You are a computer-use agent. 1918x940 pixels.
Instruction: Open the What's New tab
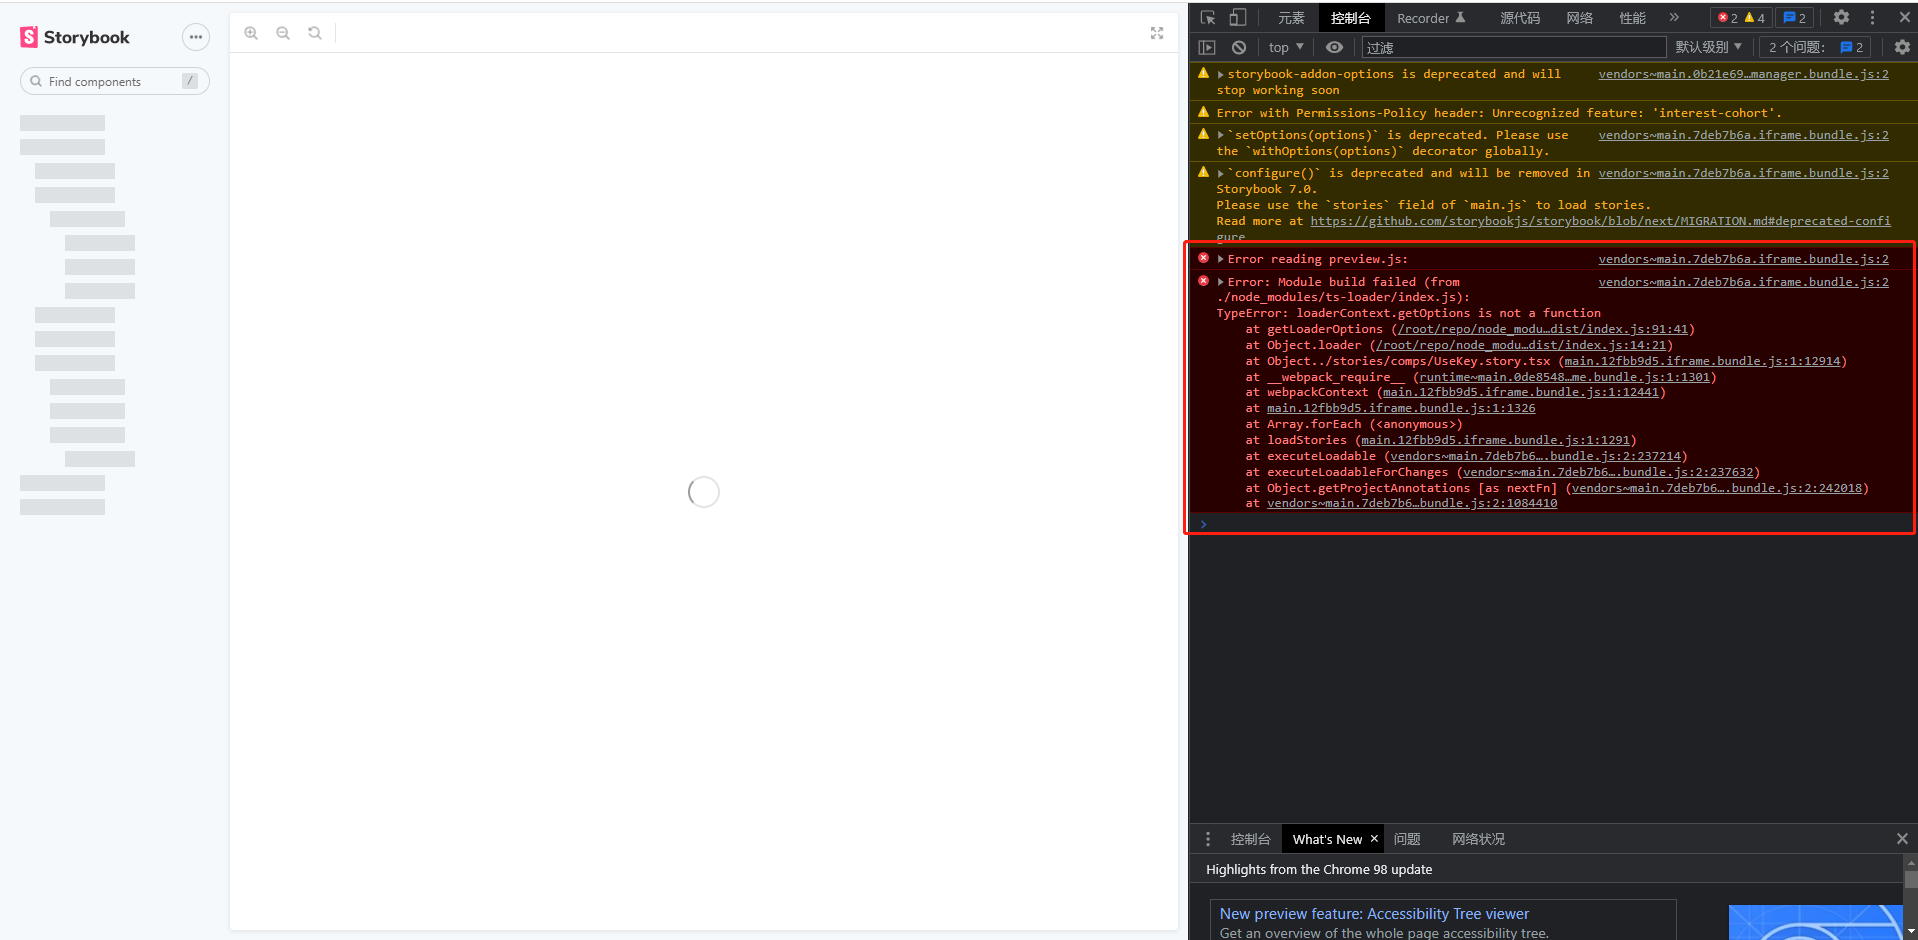click(1326, 839)
